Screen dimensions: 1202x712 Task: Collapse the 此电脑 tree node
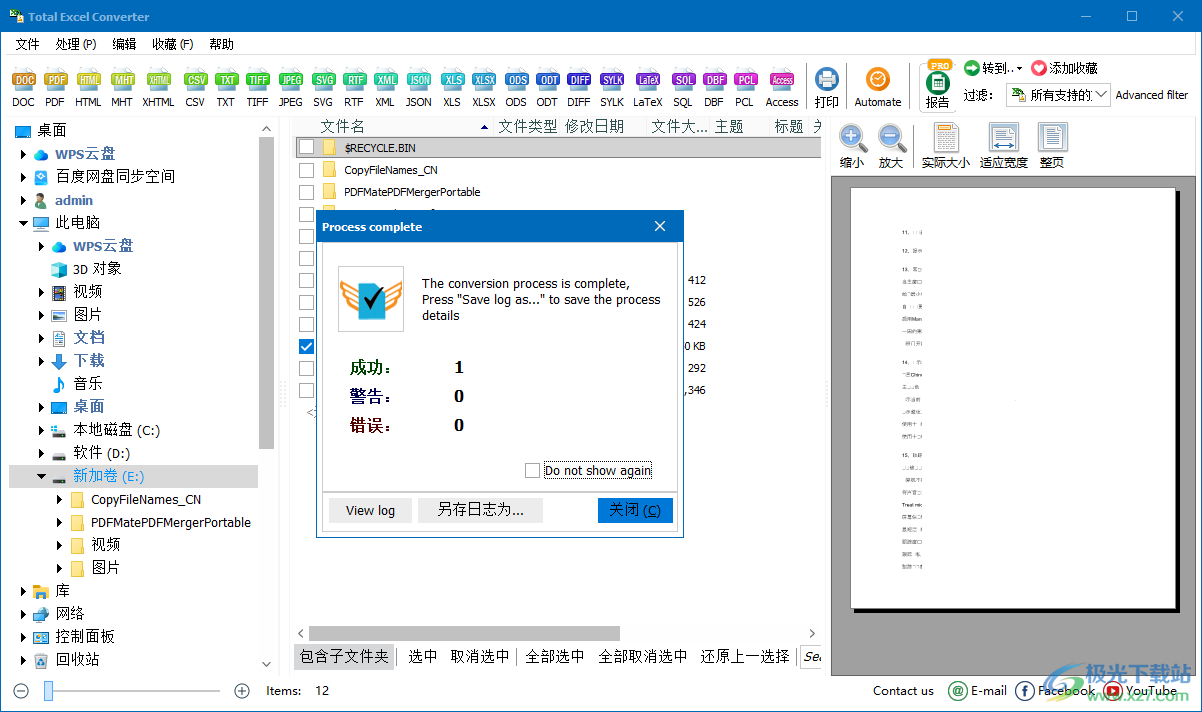click(23, 223)
